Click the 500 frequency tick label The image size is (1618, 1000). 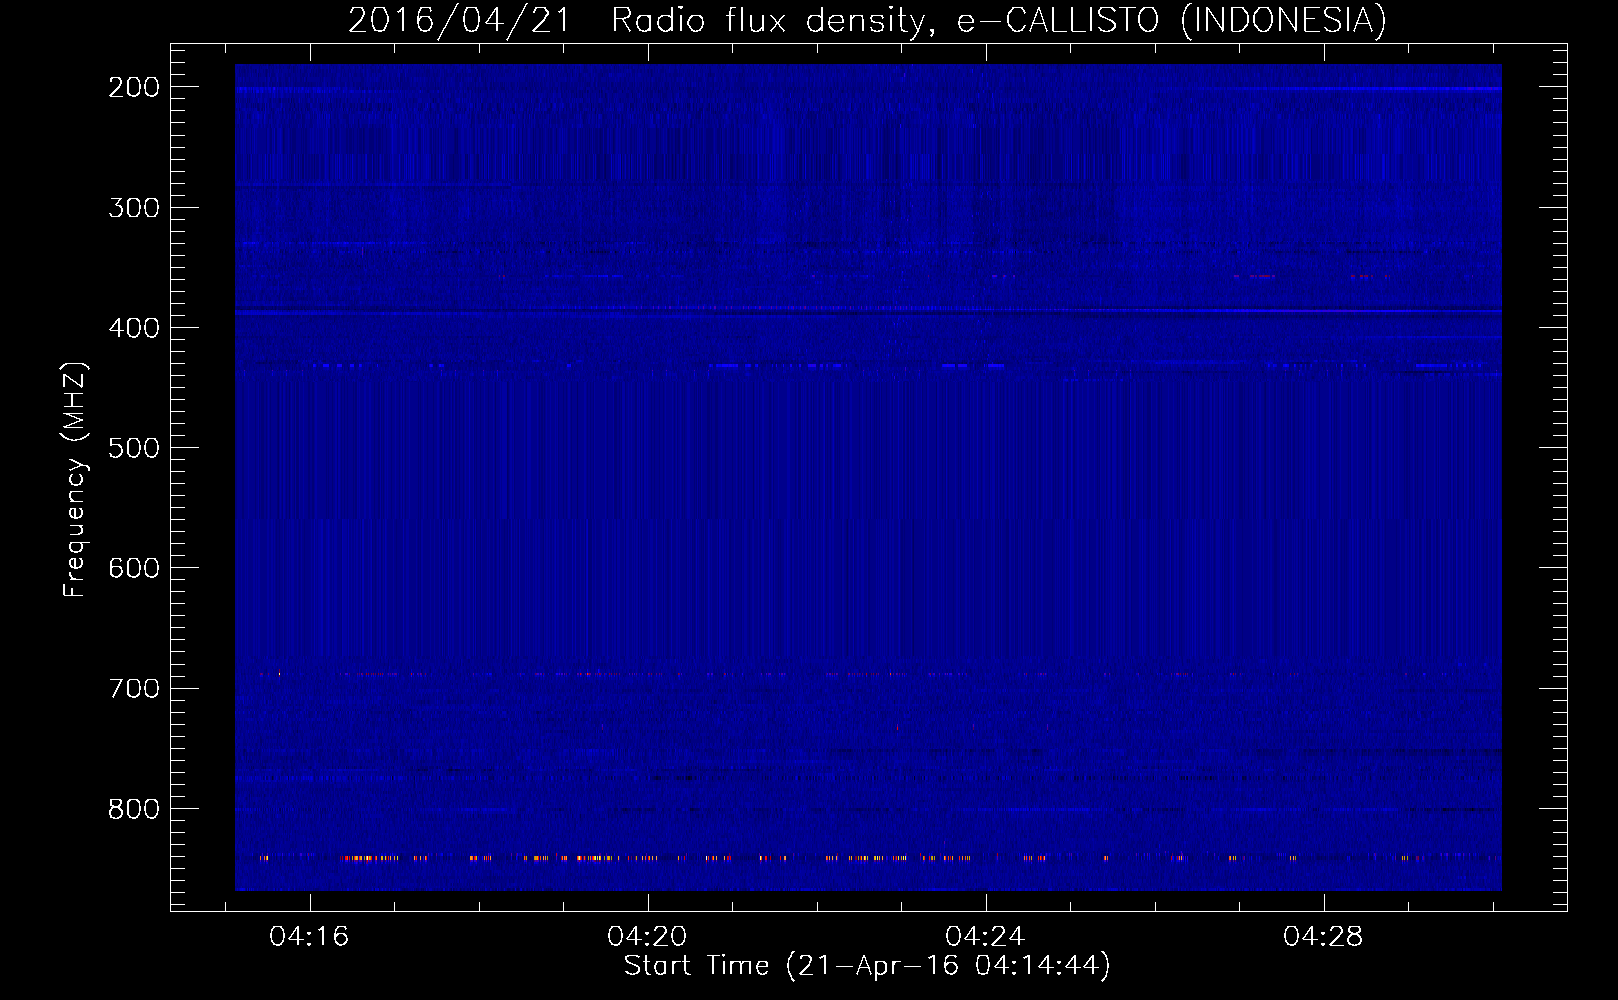click(134, 448)
